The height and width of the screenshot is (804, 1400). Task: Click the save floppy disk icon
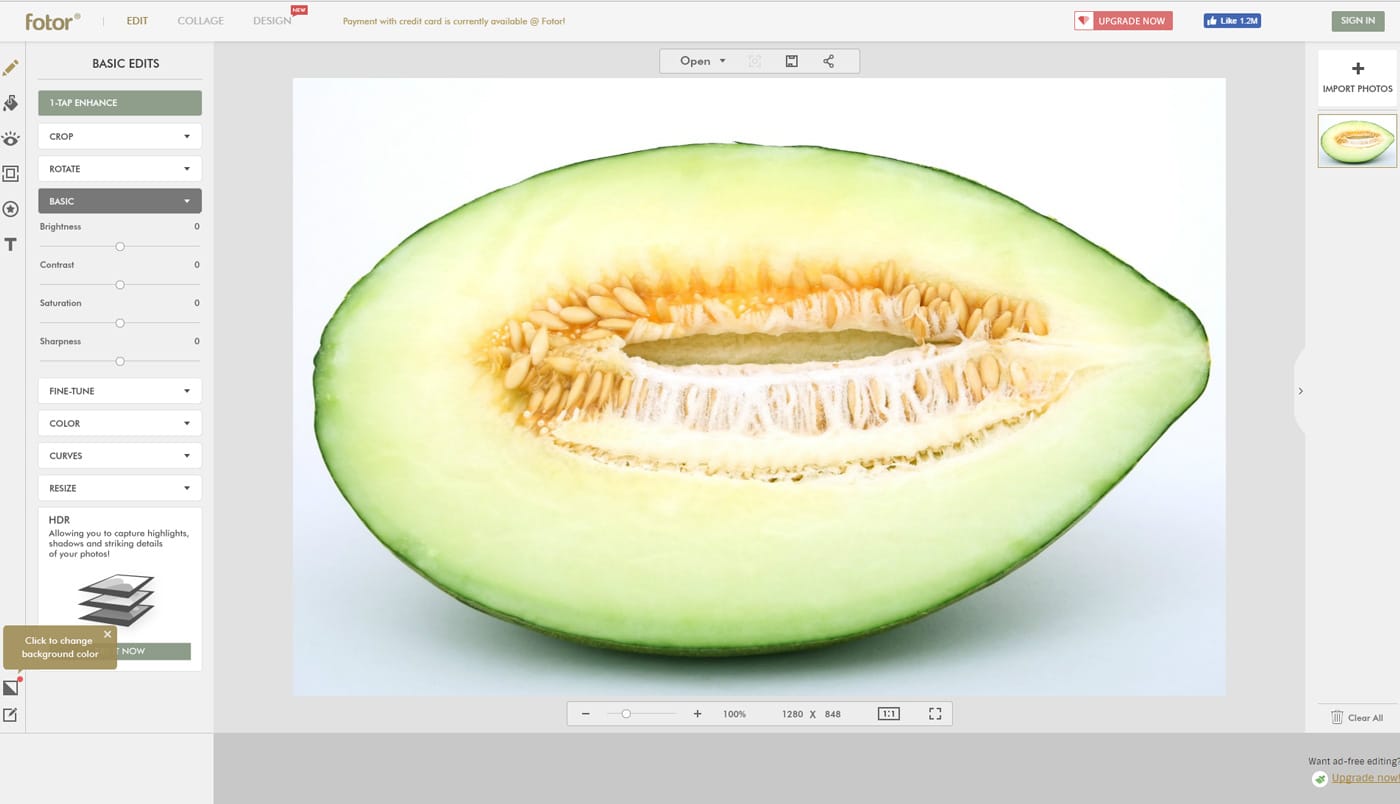click(x=791, y=61)
